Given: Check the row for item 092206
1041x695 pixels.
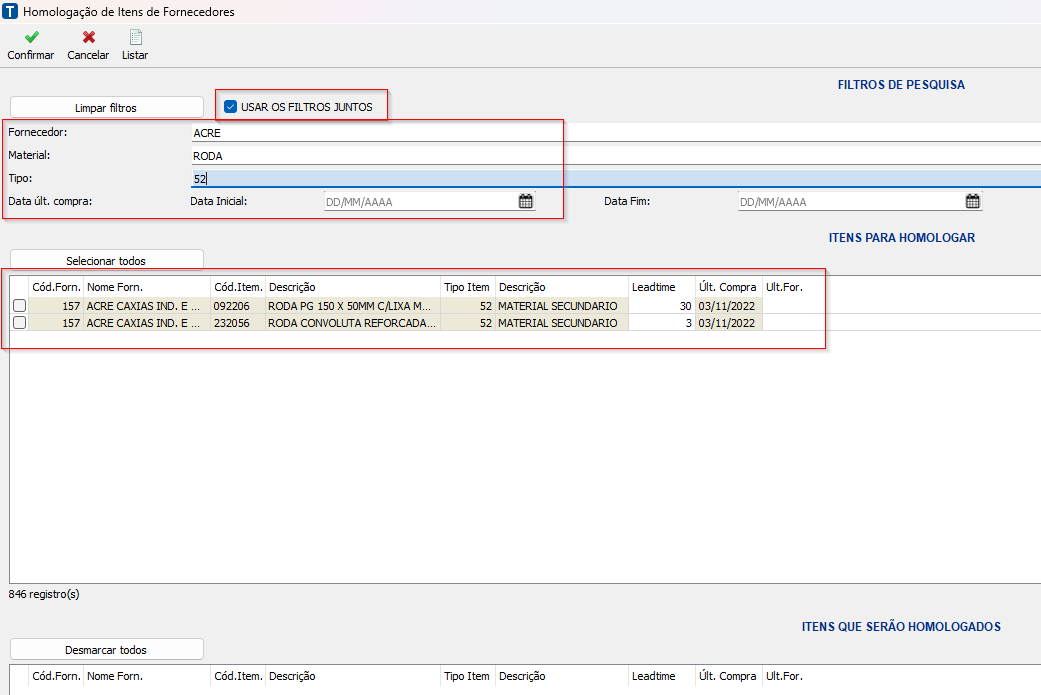Looking at the screenshot, I should [19, 306].
